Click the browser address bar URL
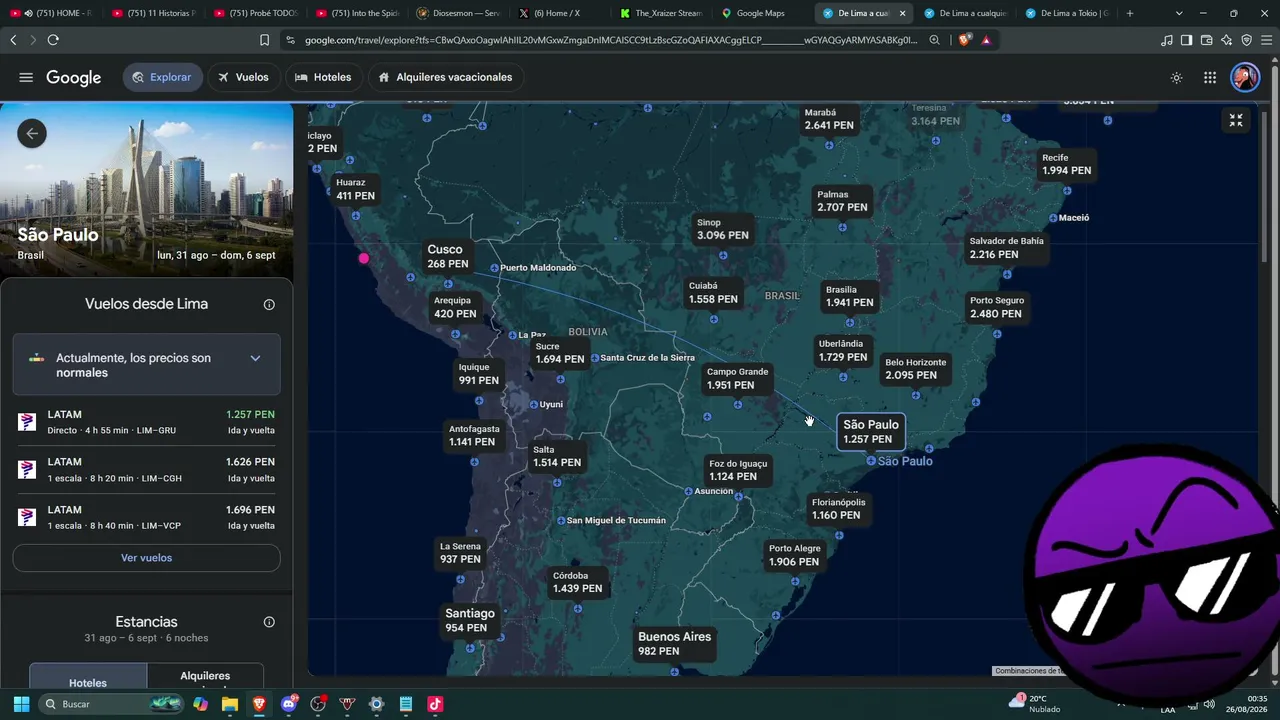 pyautogui.click(x=610, y=40)
